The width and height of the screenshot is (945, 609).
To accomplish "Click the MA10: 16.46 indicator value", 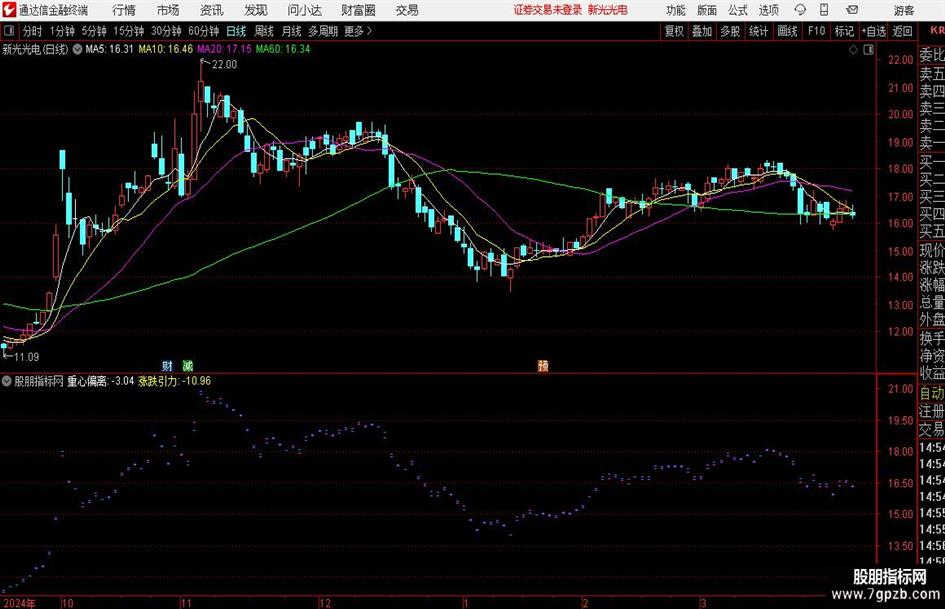I will pos(166,49).
